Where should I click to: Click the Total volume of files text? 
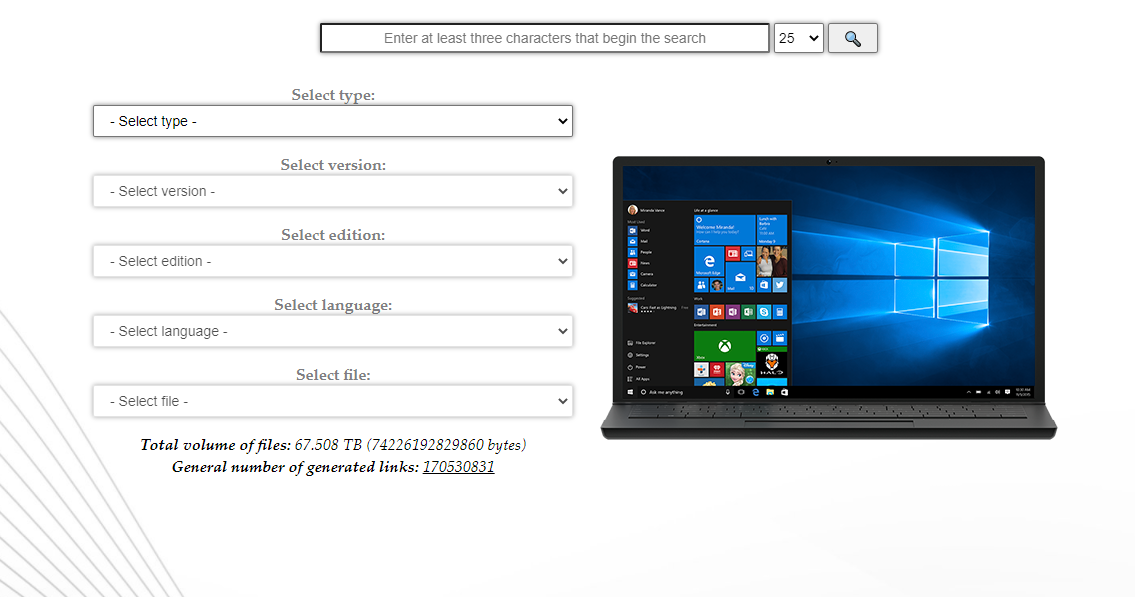[x=333, y=444]
